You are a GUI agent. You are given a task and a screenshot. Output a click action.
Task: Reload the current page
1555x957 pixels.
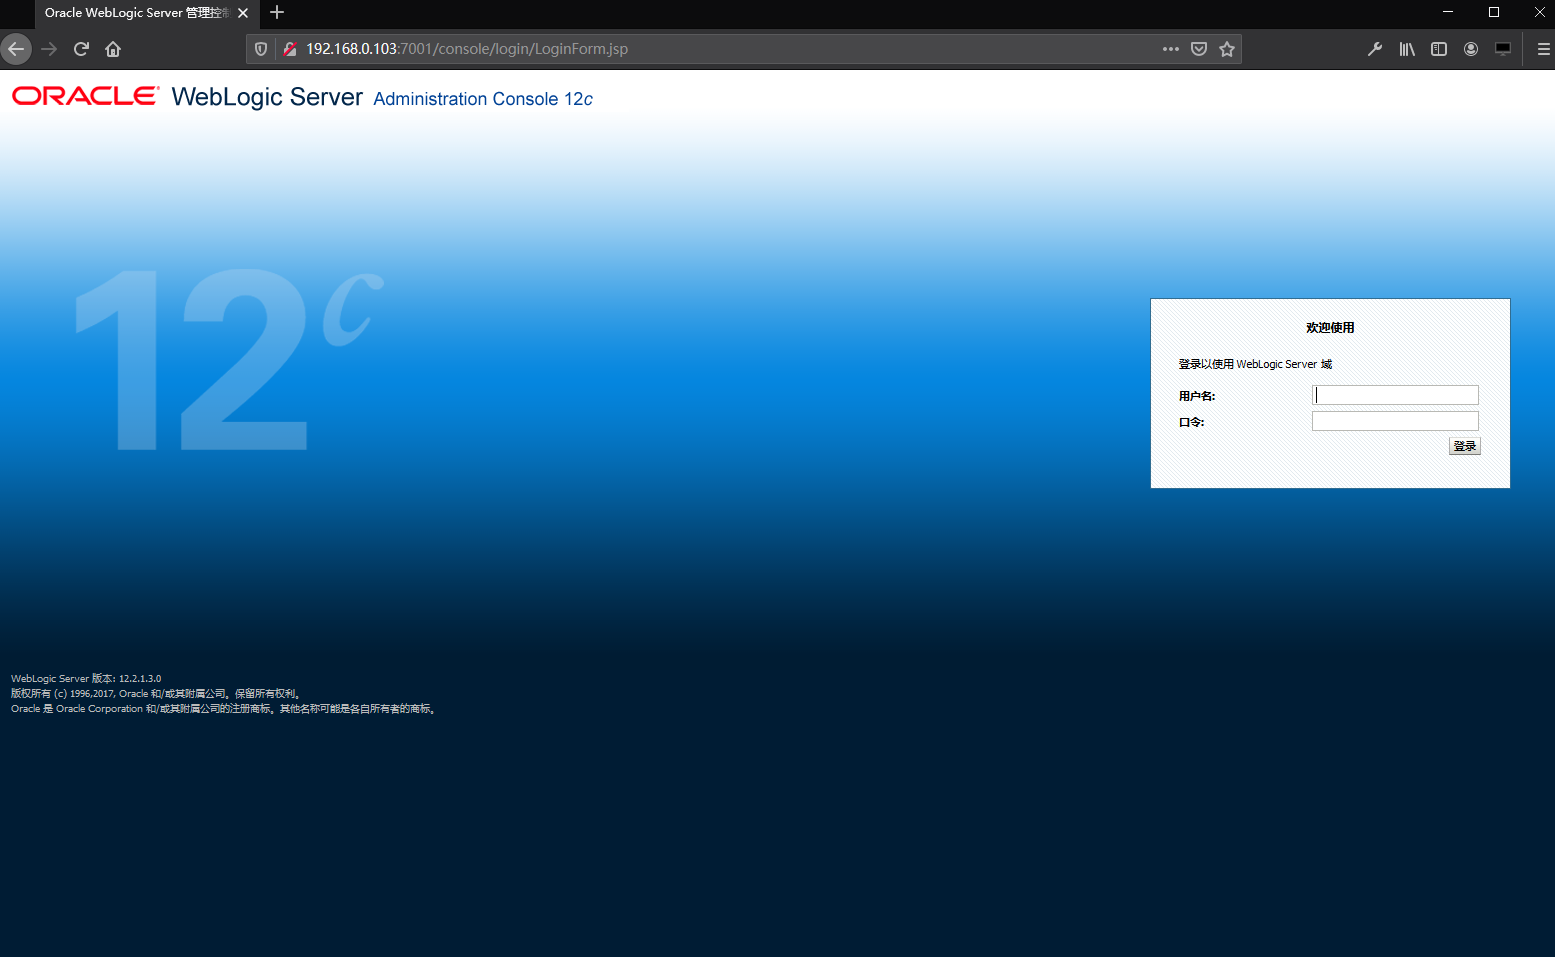click(82, 49)
